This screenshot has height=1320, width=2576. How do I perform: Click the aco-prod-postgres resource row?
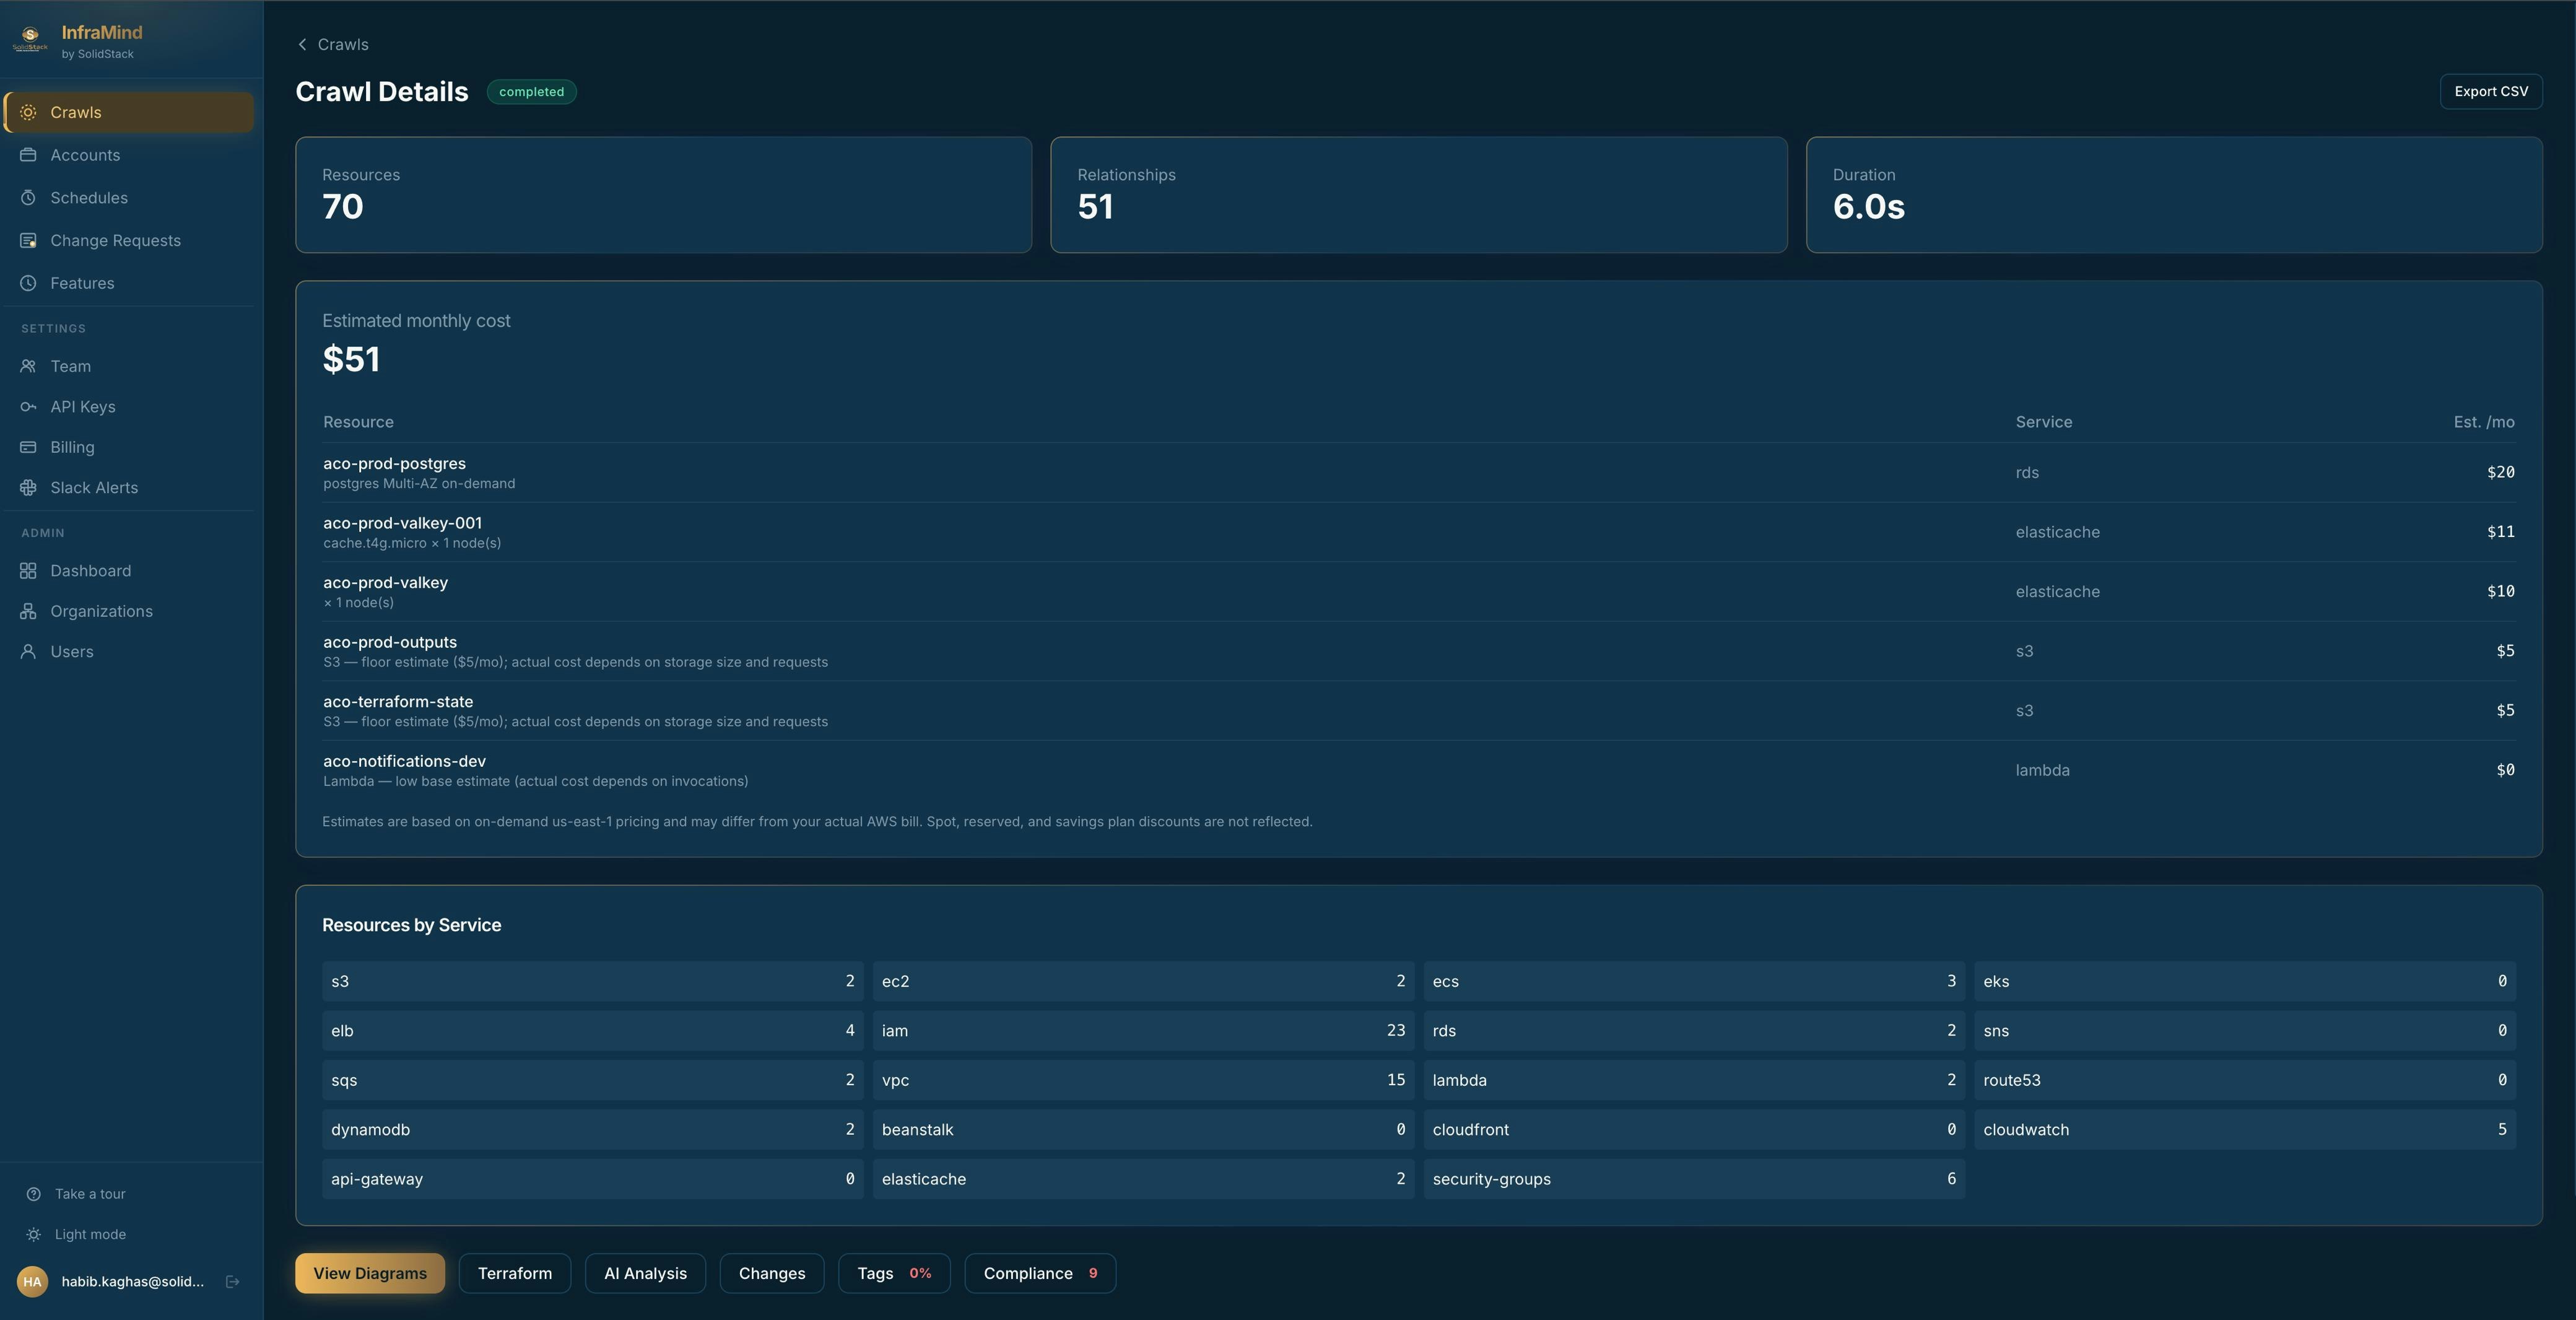point(1418,473)
